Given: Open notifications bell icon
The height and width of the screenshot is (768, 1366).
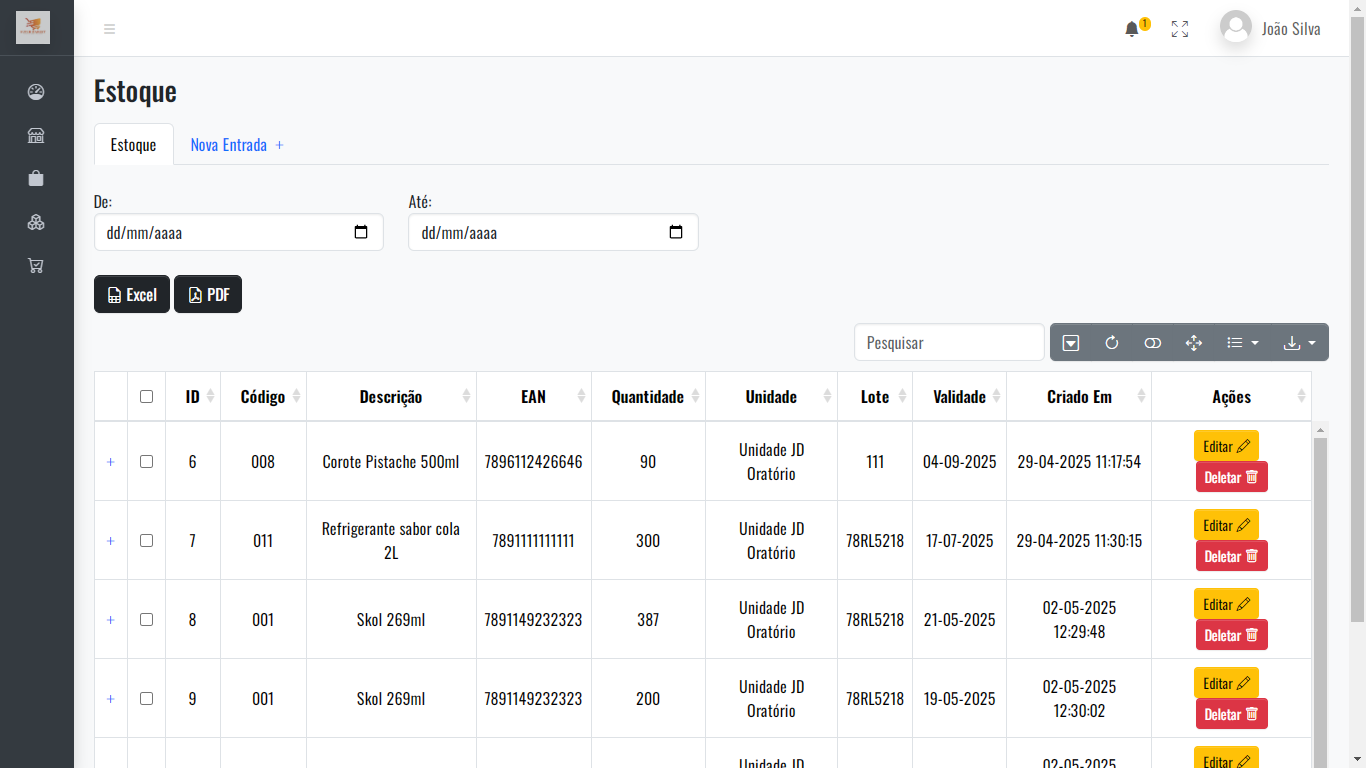Looking at the screenshot, I should tap(1132, 29).
